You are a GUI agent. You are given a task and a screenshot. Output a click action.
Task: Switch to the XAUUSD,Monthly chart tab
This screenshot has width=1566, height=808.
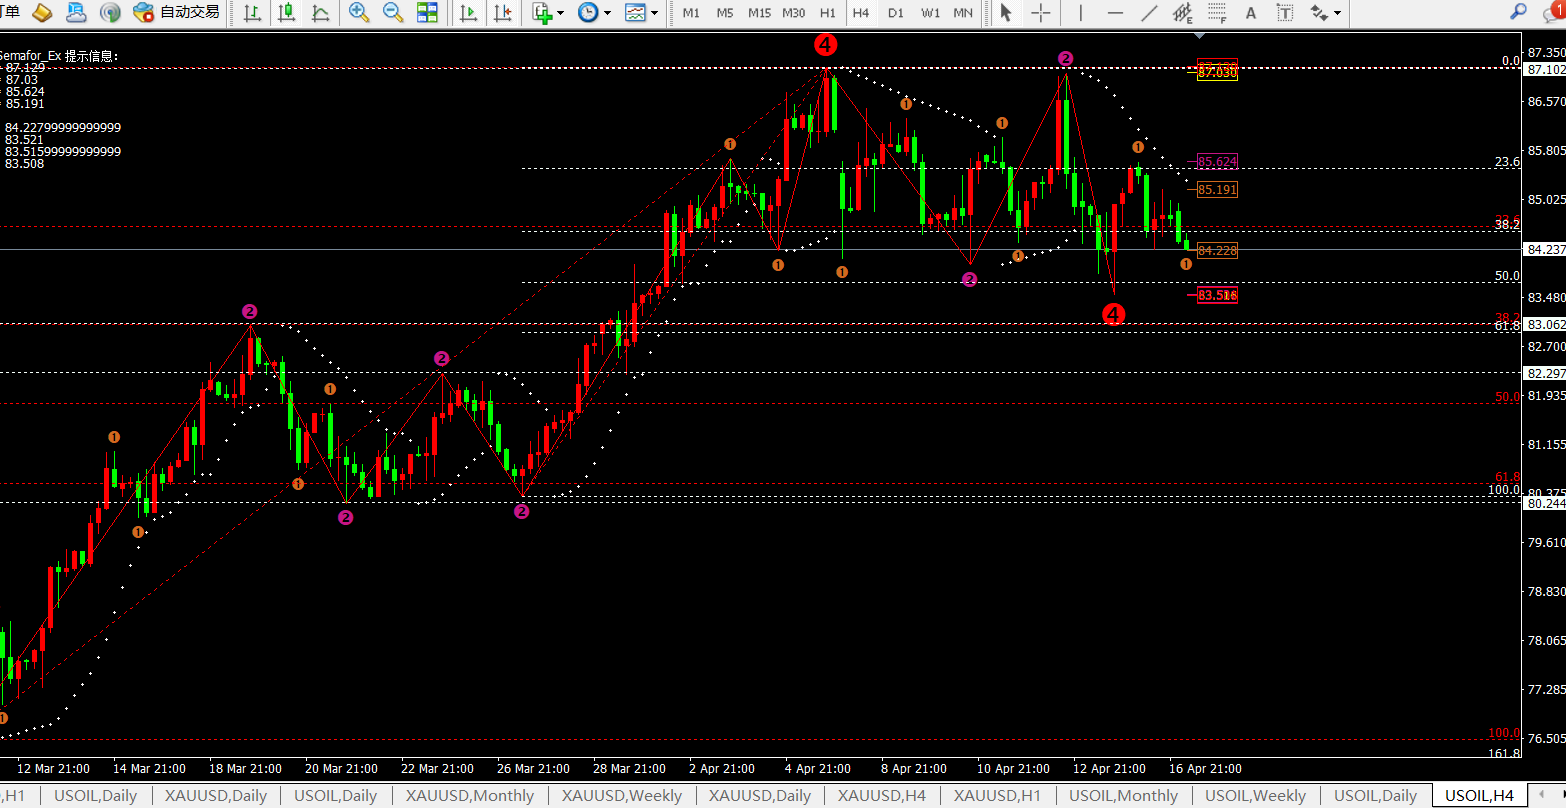[x=469, y=796]
